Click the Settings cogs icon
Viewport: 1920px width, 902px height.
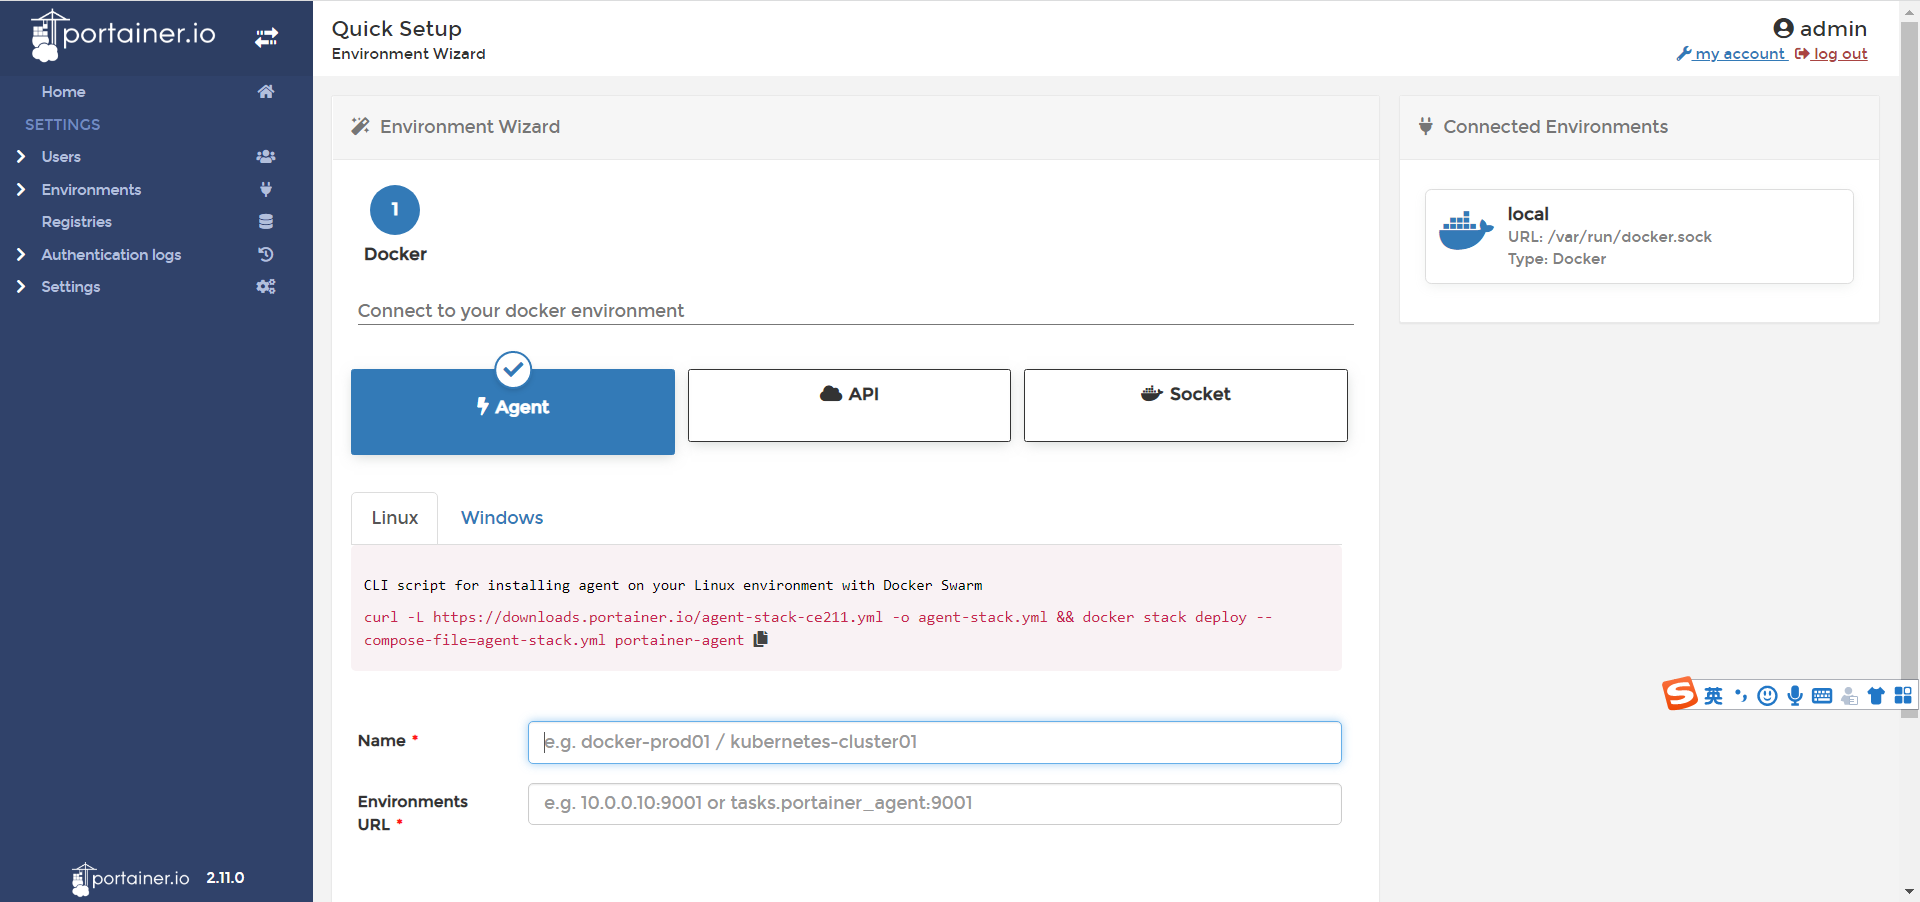point(266,287)
